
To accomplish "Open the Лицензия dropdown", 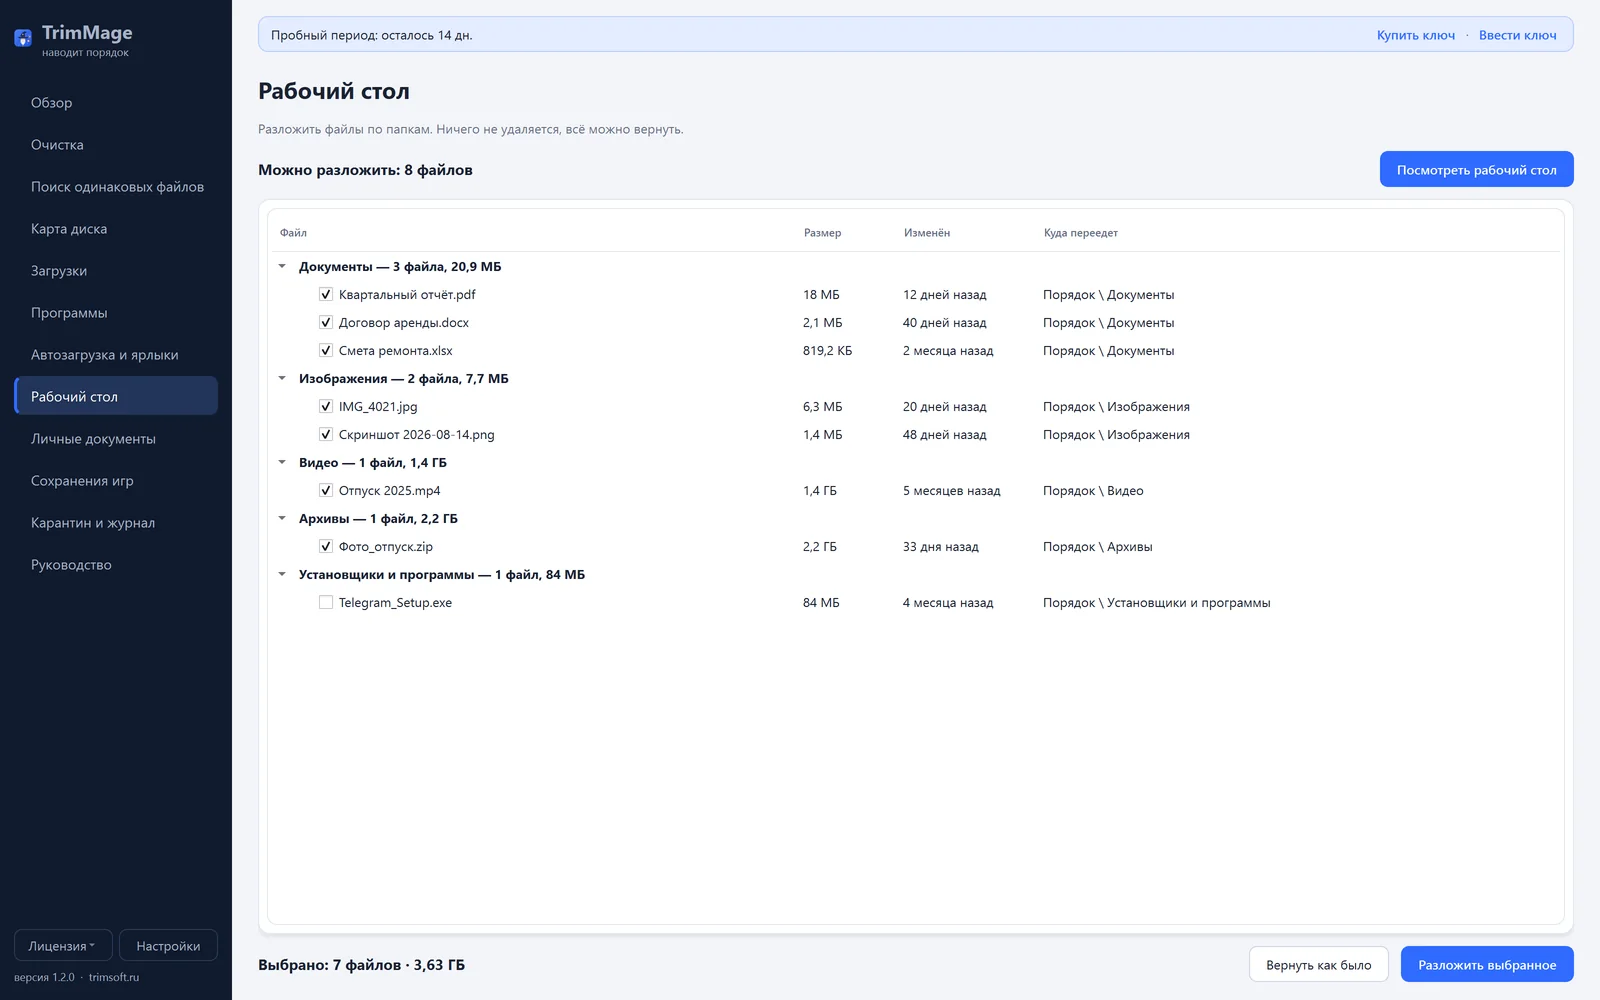I will click(x=63, y=945).
